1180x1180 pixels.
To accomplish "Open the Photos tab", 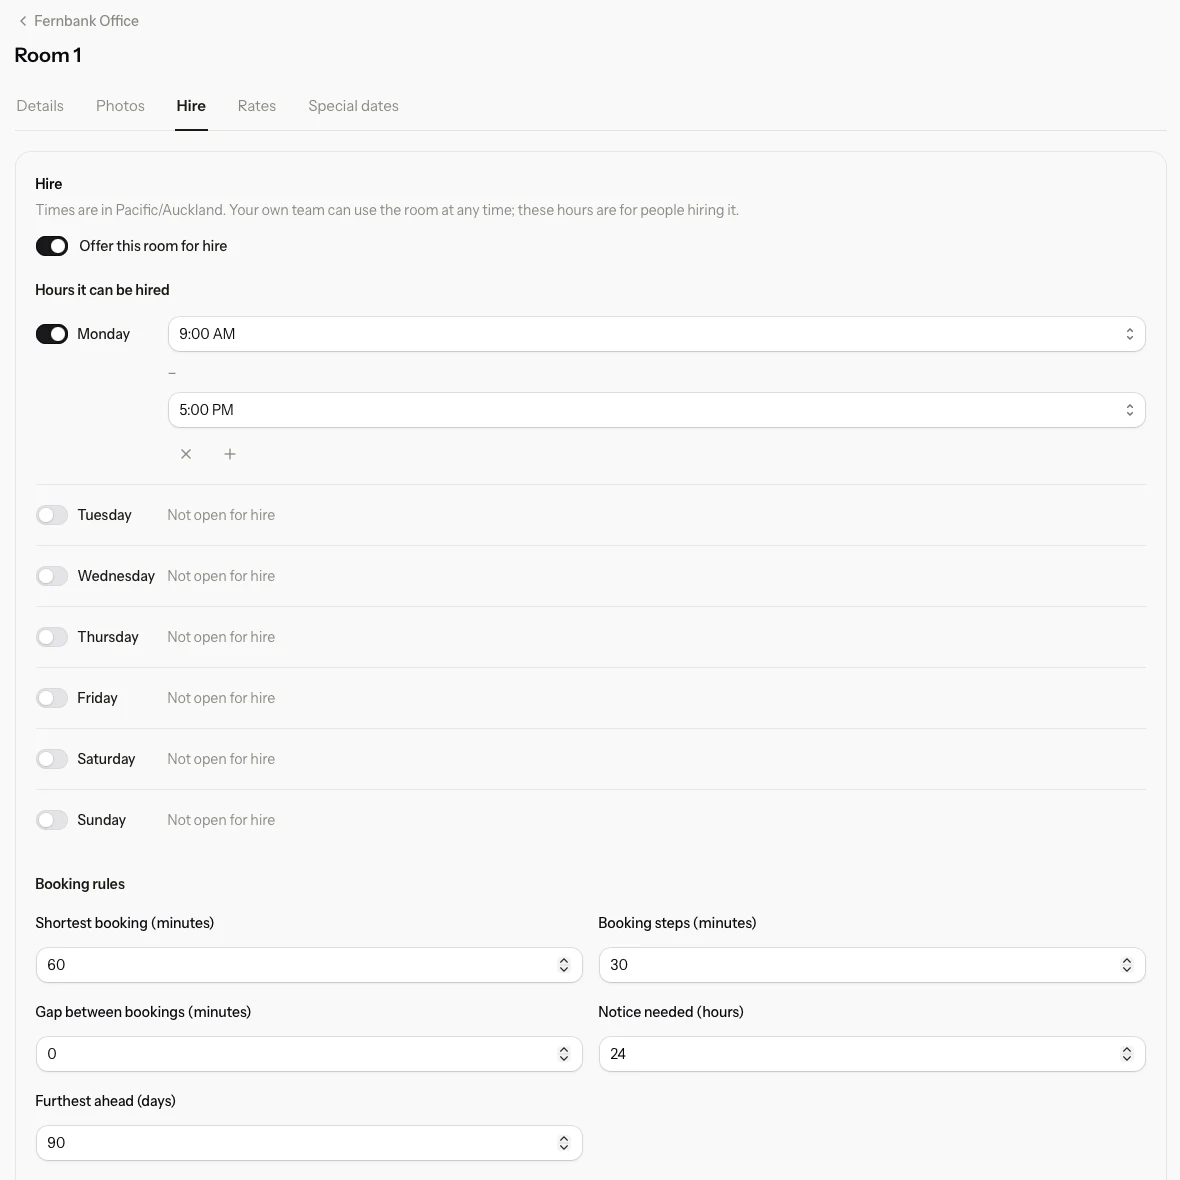I will 120,106.
